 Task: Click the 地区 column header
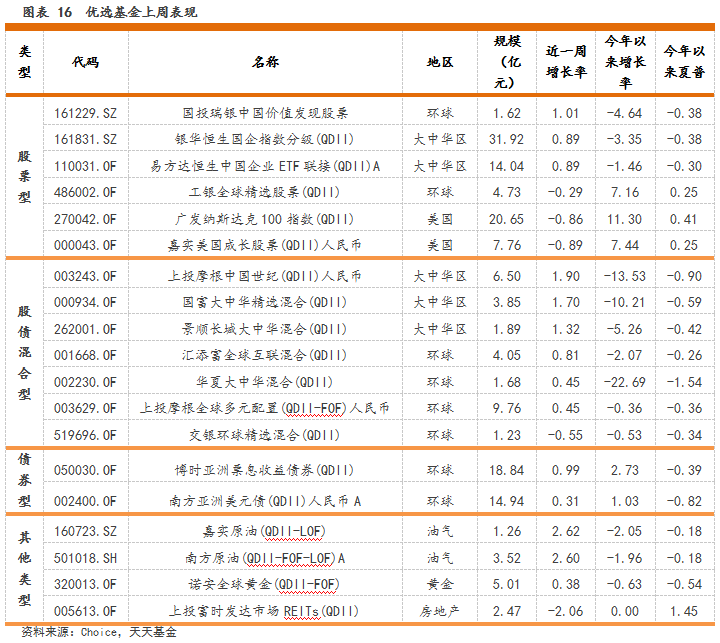[440, 62]
